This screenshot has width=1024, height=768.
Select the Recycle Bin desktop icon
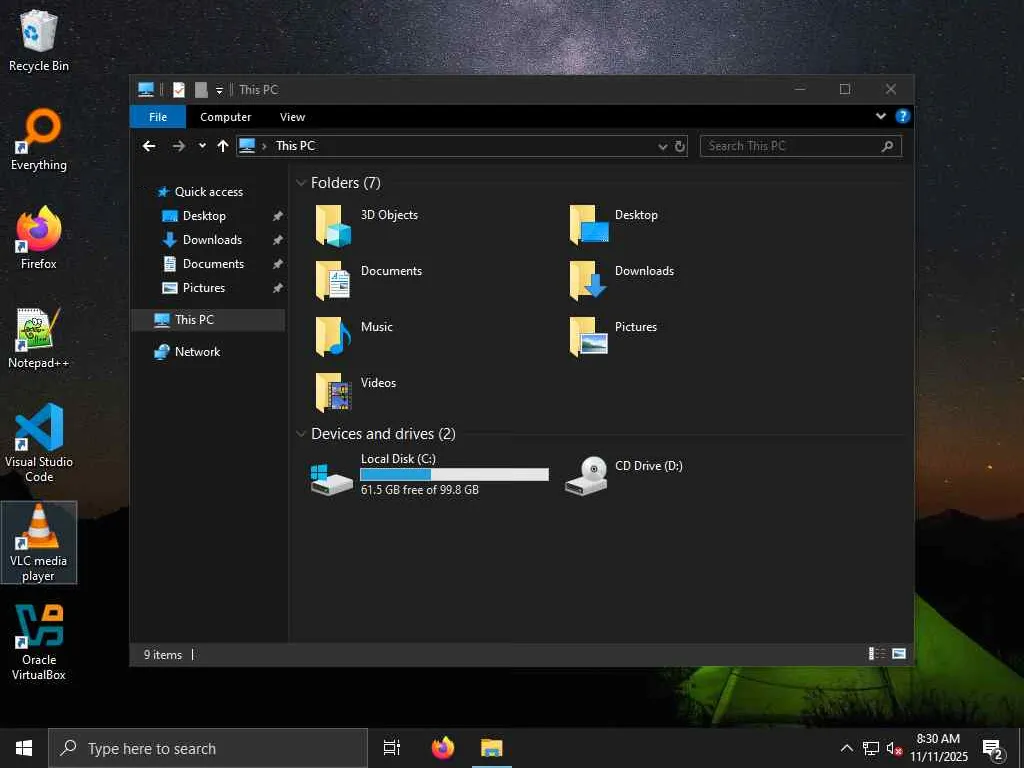click(39, 40)
